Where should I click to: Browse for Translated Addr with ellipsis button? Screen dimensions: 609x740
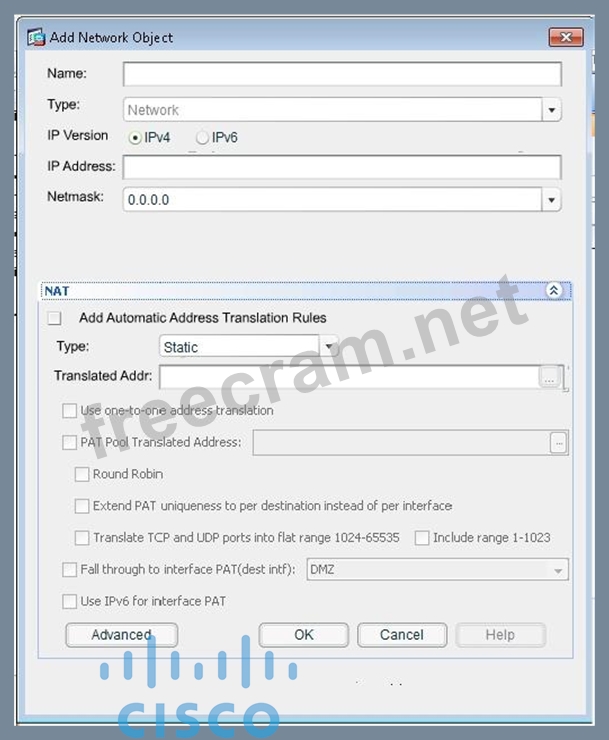[x=549, y=377]
